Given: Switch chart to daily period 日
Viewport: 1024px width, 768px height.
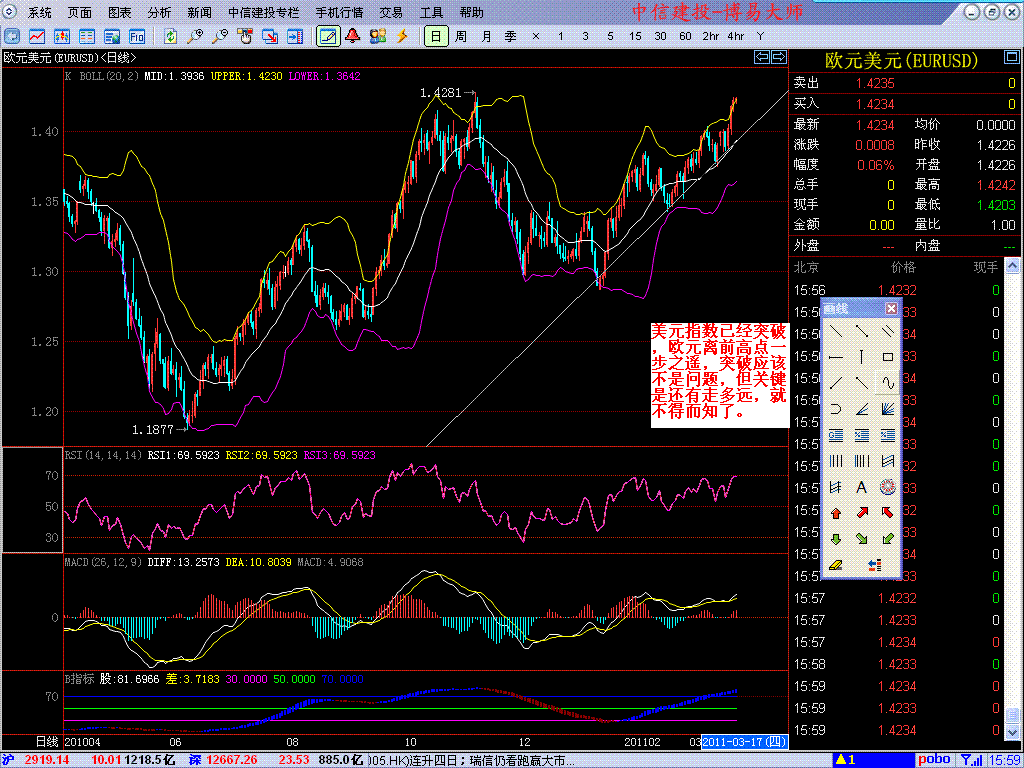Looking at the screenshot, I should pyautogui.click(x=435, y=36).
